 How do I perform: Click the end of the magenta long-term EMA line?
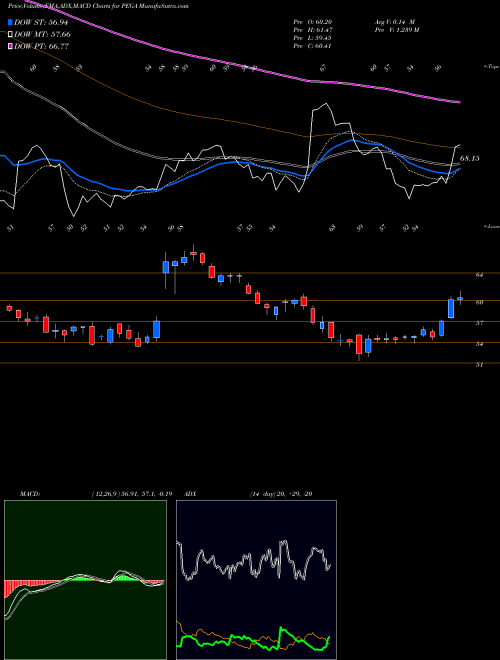tap(459, 102)
